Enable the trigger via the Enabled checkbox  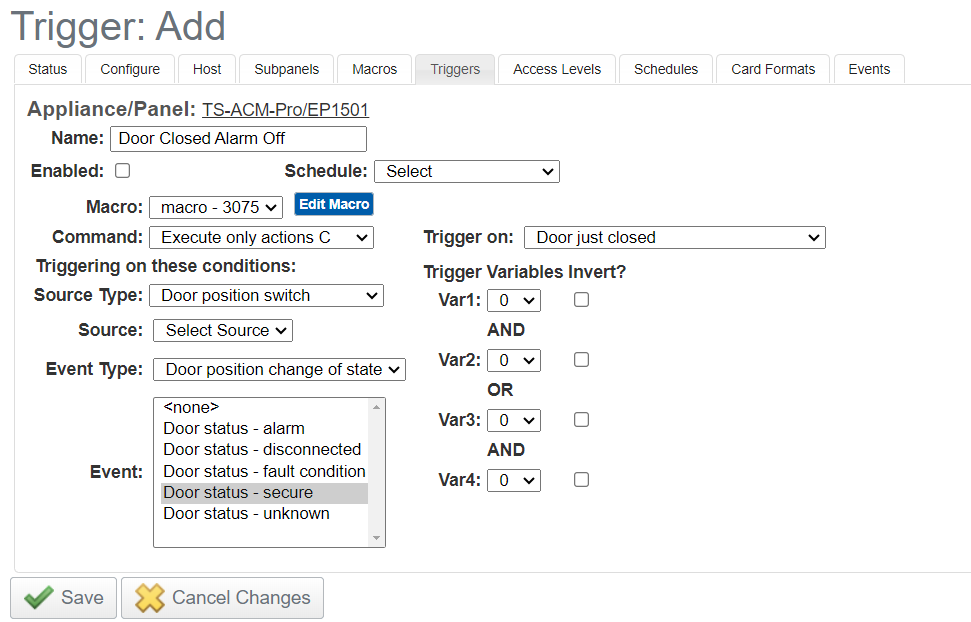(122, 170)
